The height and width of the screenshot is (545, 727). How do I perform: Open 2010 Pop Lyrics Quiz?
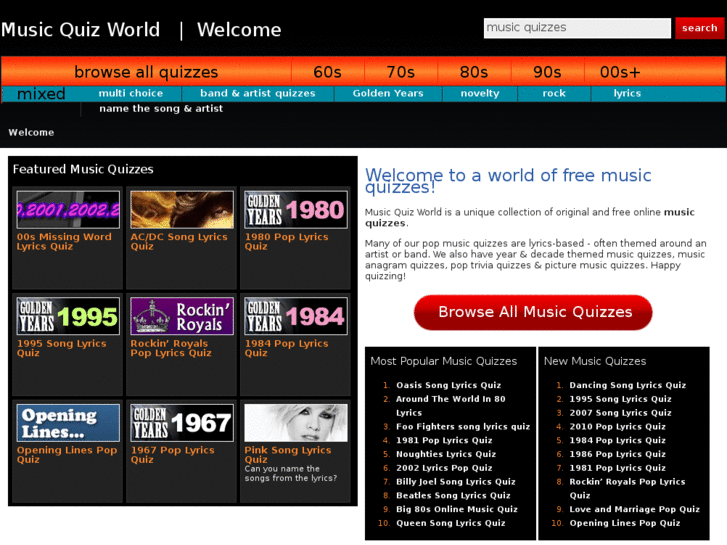(x=618, y=426)
